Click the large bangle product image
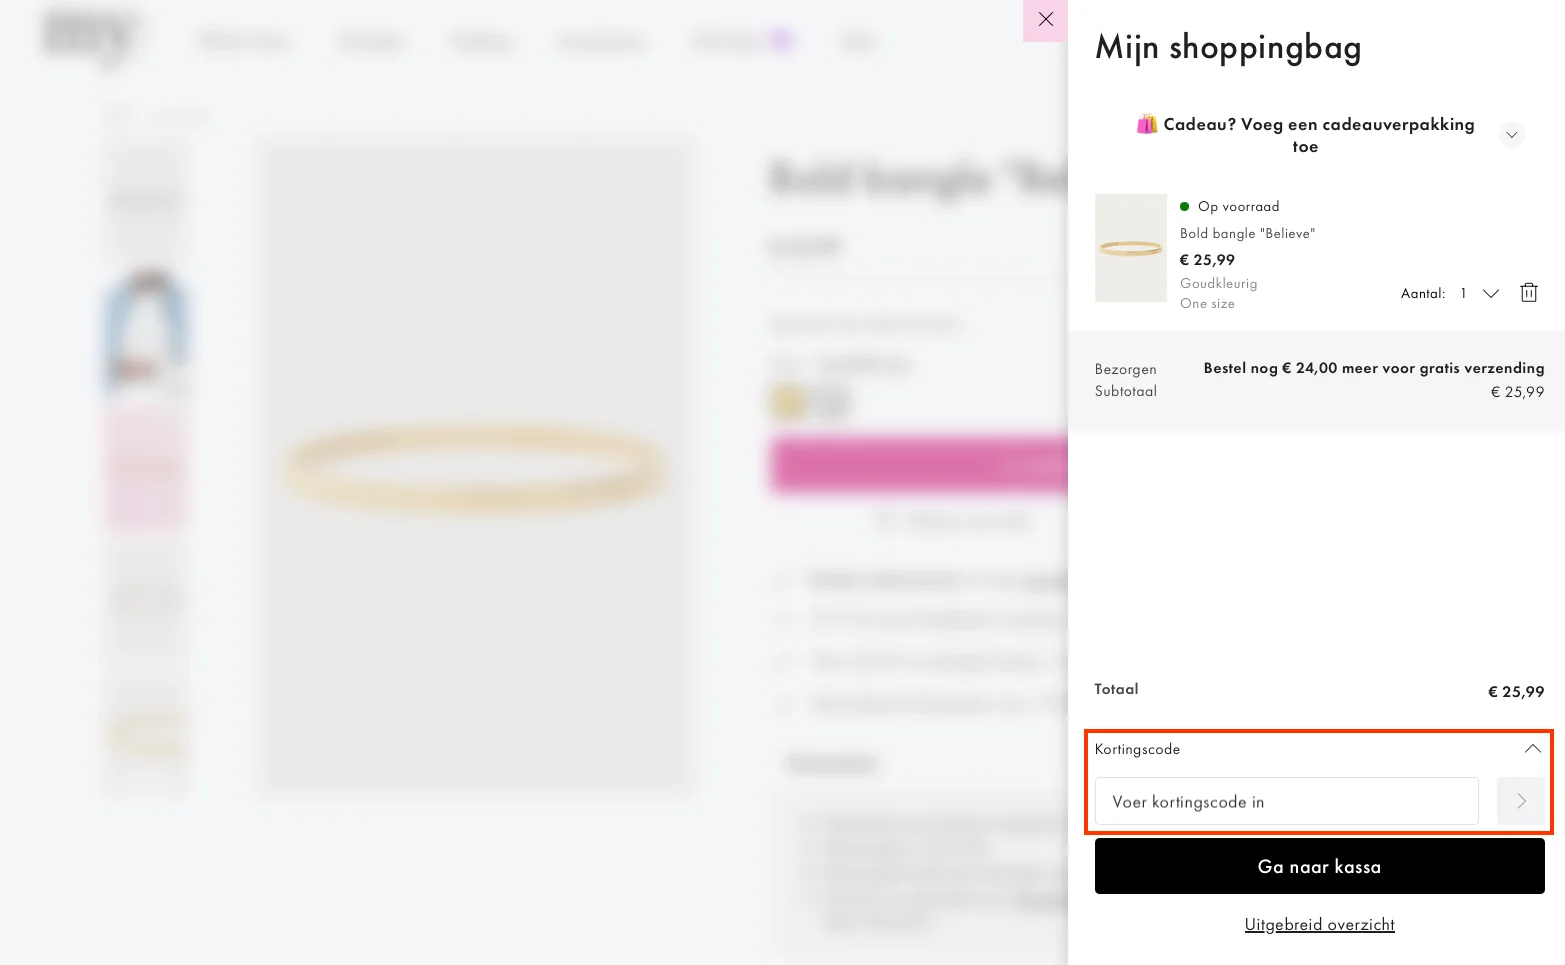 [476, 467]
